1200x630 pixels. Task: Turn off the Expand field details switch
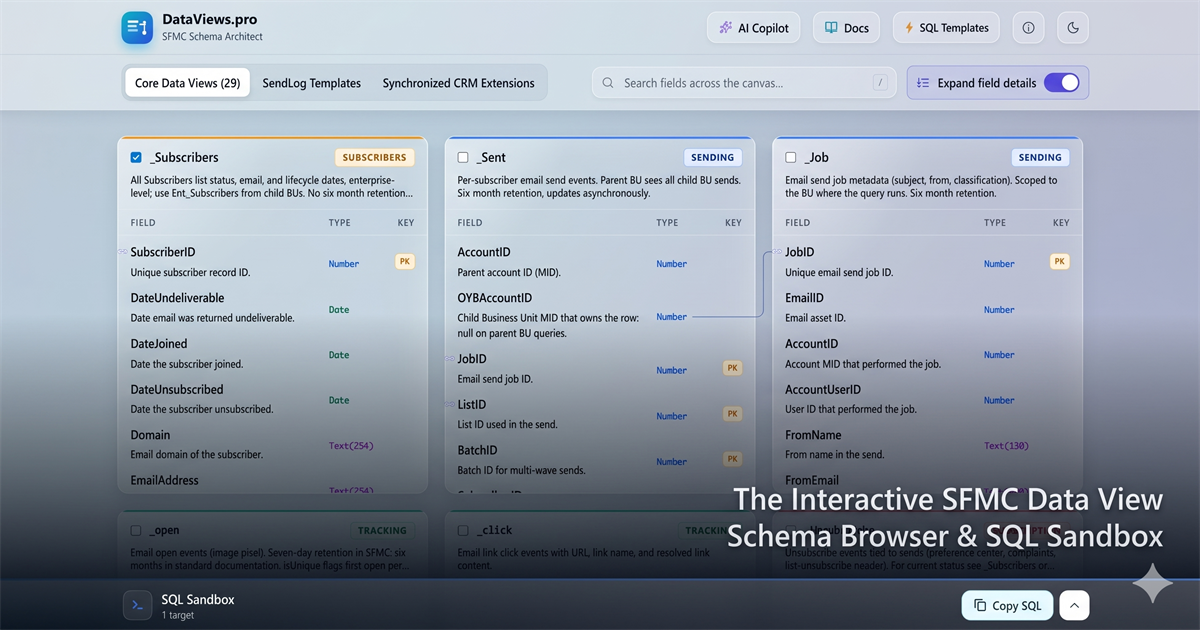point(1062,83)
